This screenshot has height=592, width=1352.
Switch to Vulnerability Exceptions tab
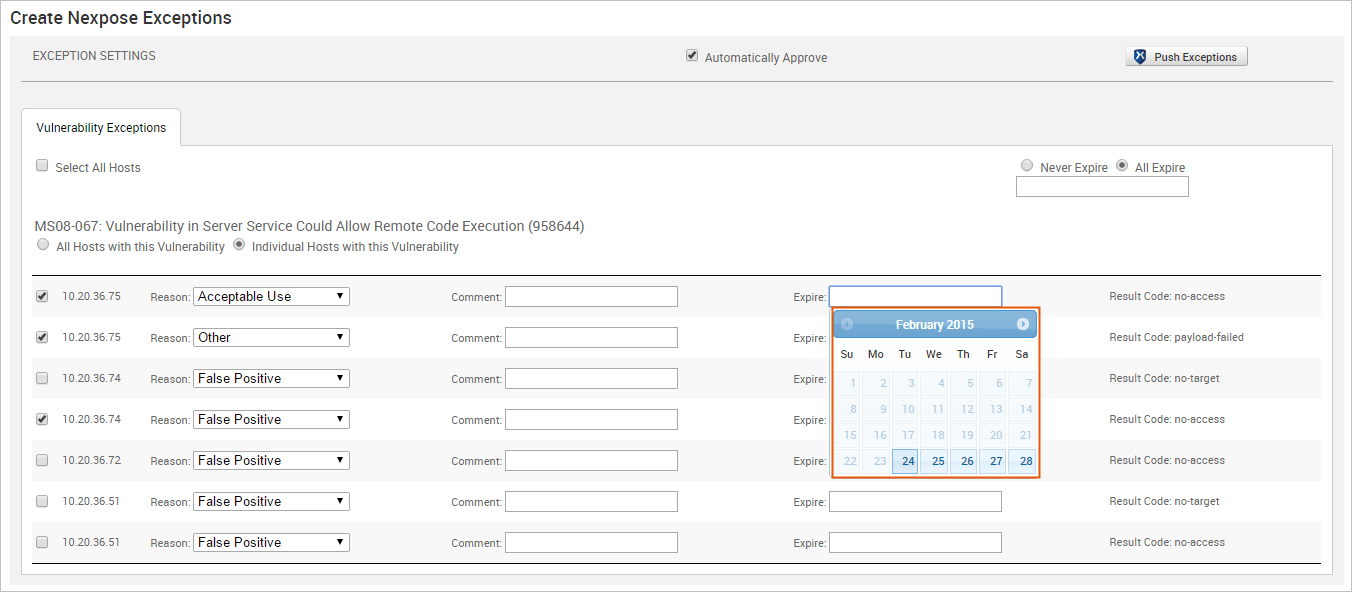(101, 128)
